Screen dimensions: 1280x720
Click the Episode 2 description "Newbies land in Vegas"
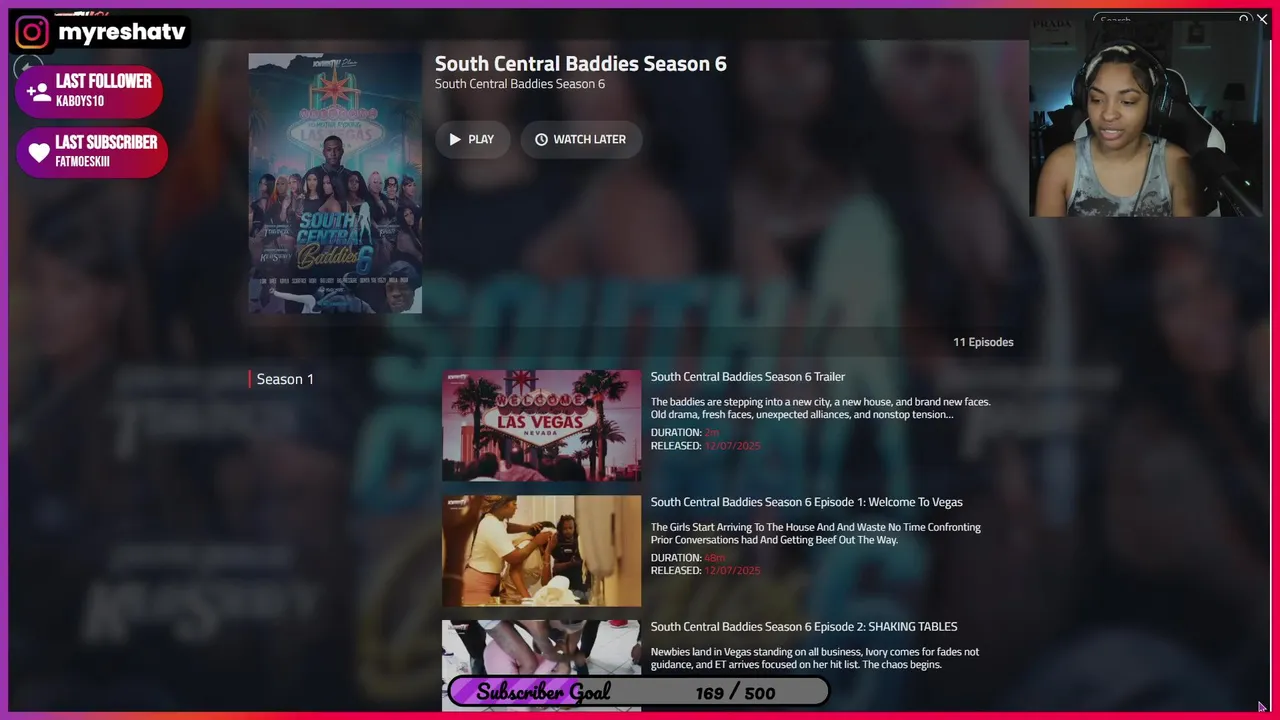click(x=815, y=658)
